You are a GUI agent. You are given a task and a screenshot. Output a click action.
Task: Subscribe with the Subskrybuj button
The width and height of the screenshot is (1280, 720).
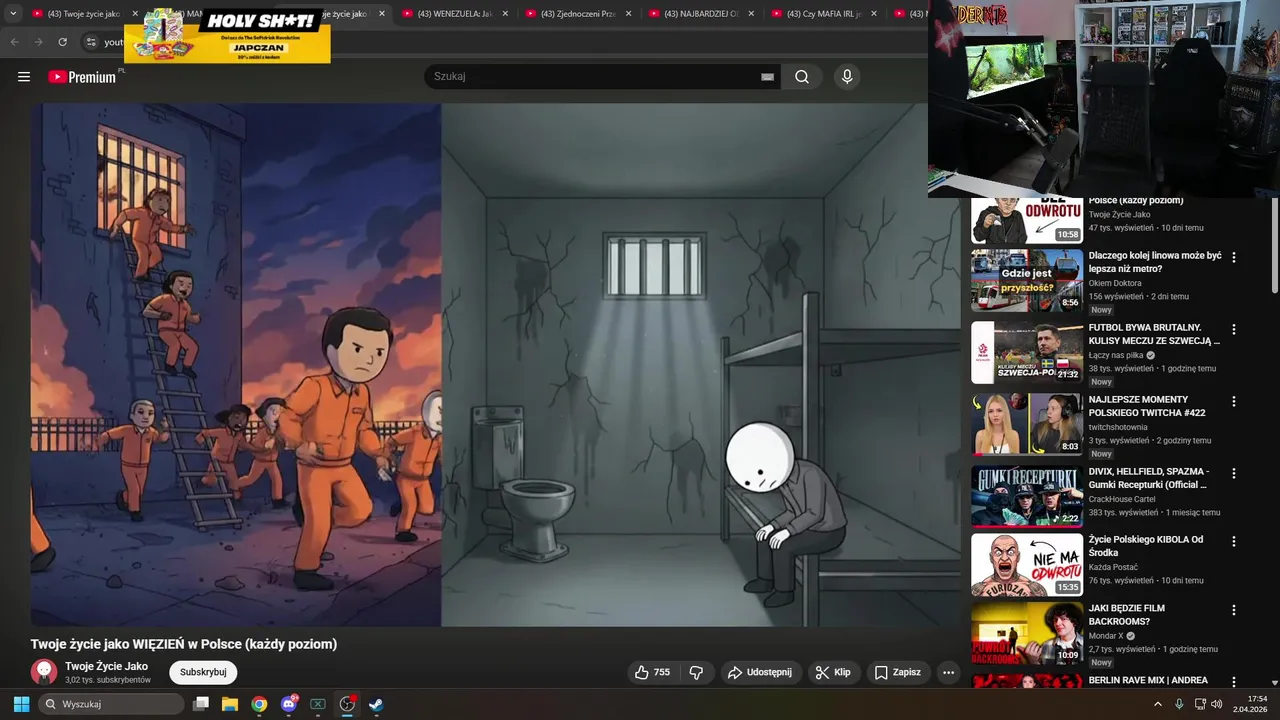[203, 672]
